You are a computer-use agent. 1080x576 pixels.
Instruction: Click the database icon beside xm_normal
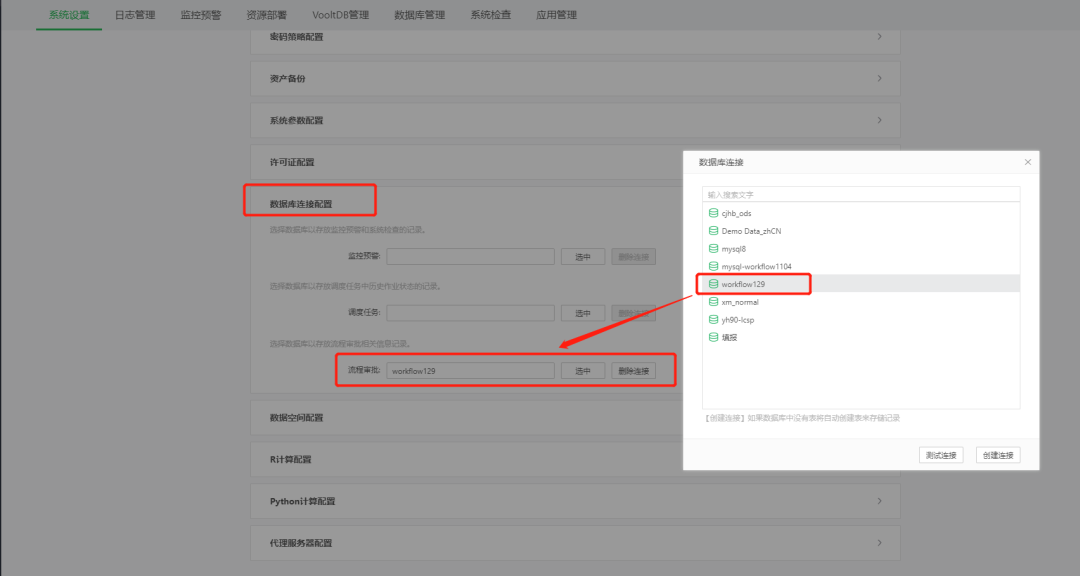coord(714,302)
